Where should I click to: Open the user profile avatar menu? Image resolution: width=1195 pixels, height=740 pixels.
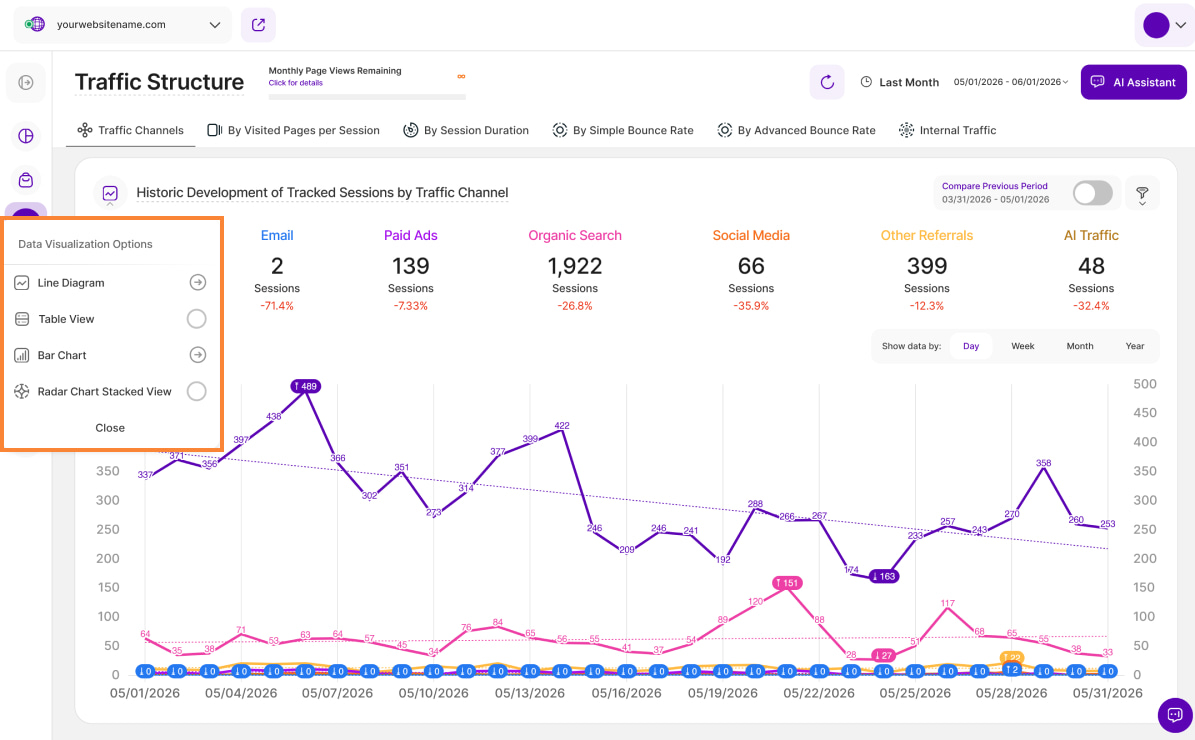[1164, 25]
